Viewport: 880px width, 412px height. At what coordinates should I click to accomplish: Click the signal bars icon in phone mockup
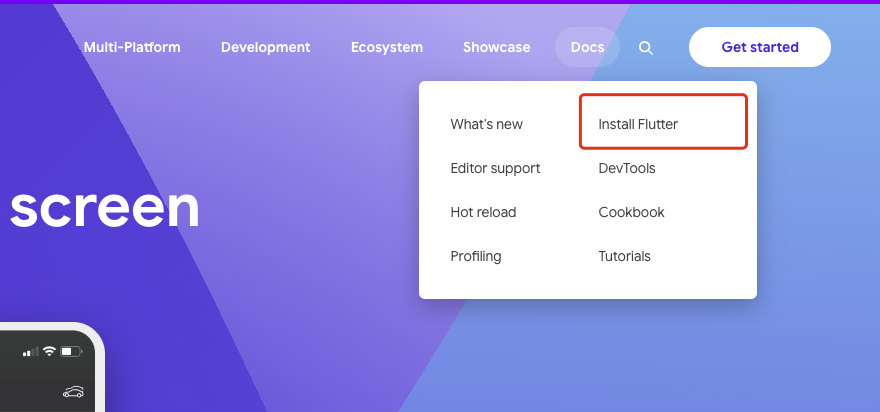(31, 352)
